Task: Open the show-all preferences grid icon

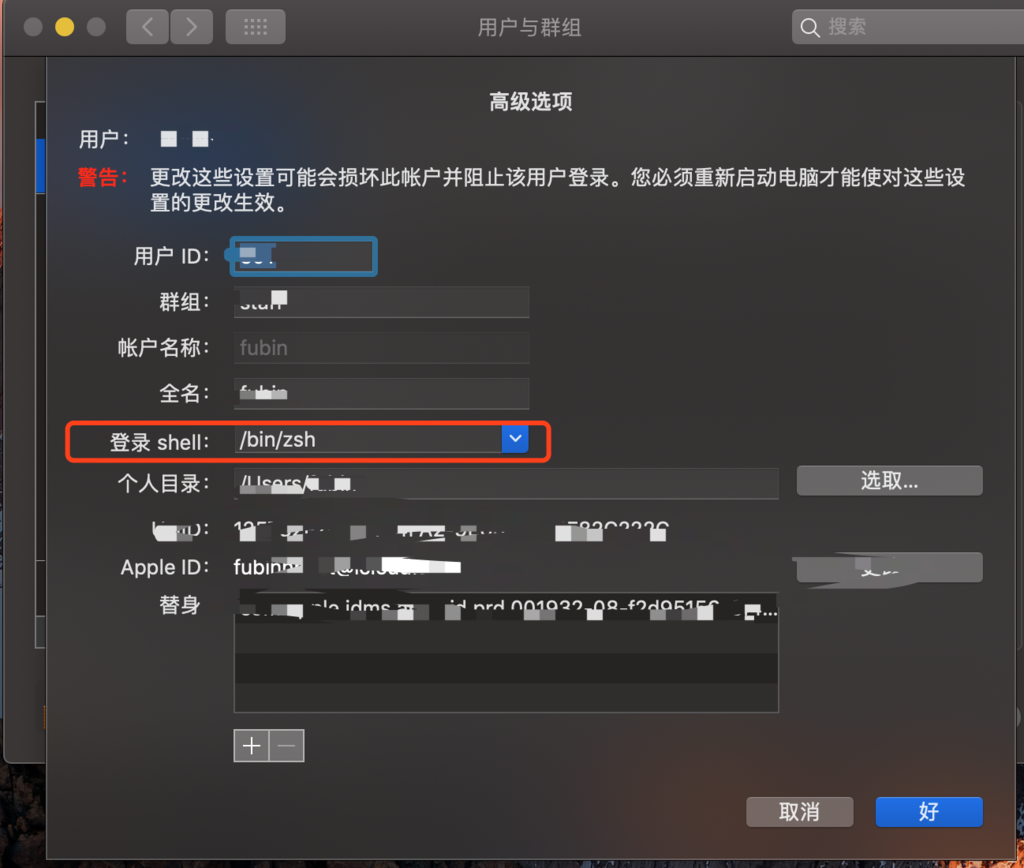Action: [x=255, y=27]
